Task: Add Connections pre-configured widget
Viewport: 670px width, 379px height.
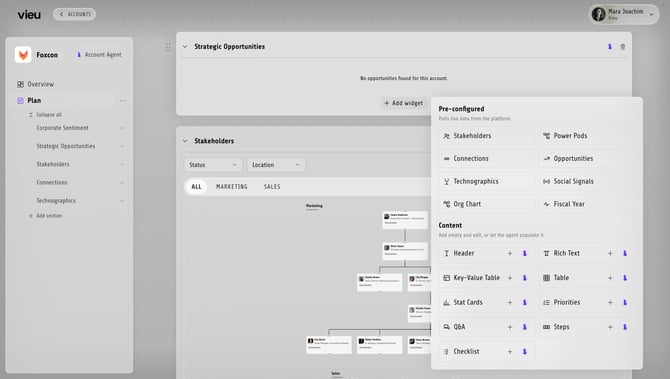Action: click(486, 159)
